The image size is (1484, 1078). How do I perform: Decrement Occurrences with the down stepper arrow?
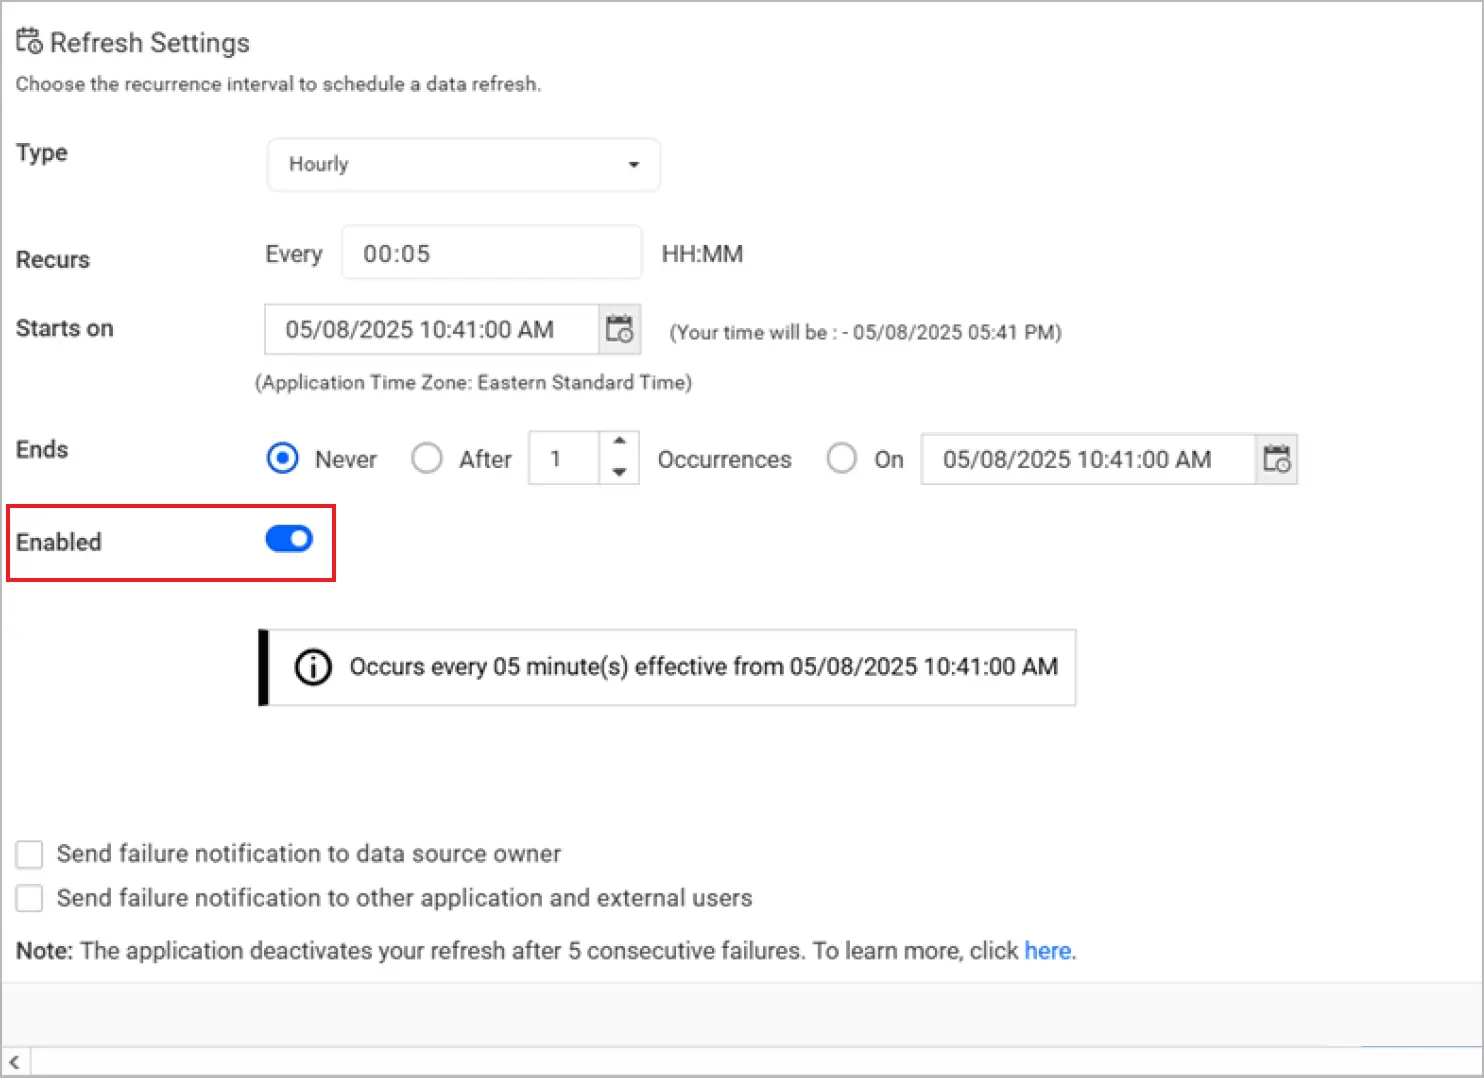tap(619, 472)
